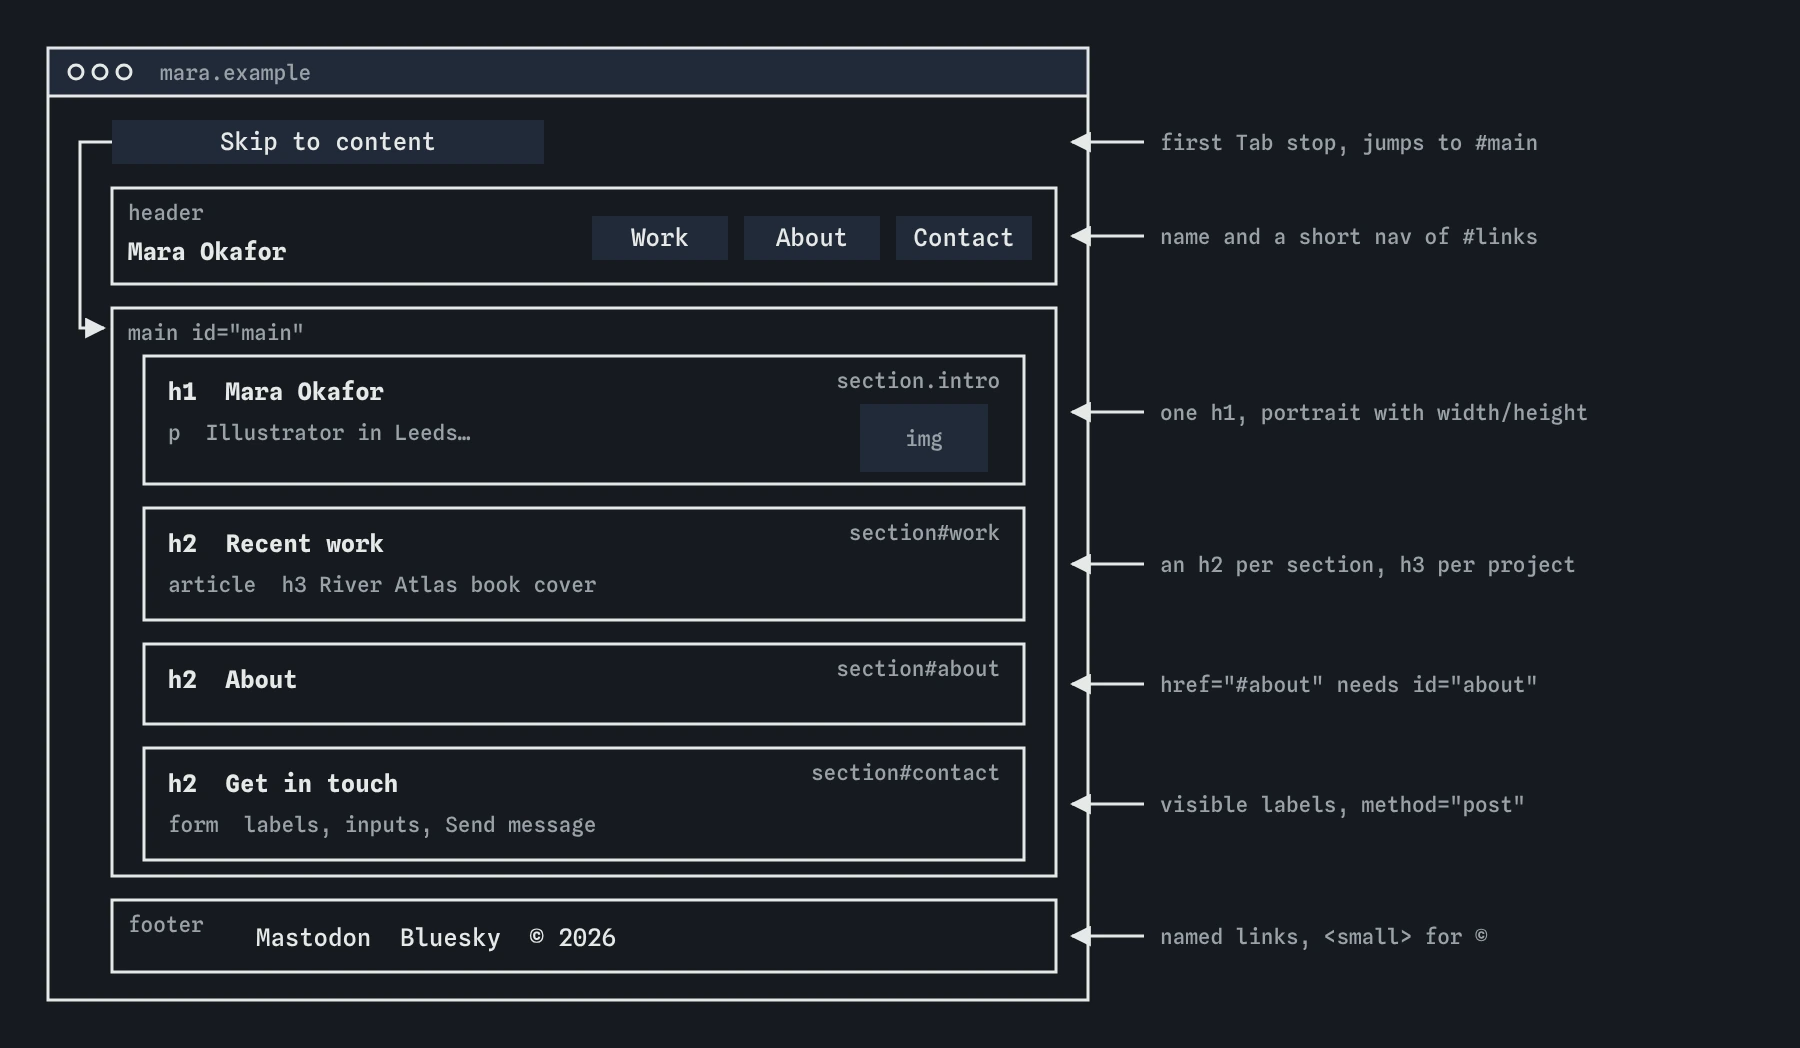Click the first window control circle
This screenshot has height=1048, width=1800.
[x=76, y=72]
